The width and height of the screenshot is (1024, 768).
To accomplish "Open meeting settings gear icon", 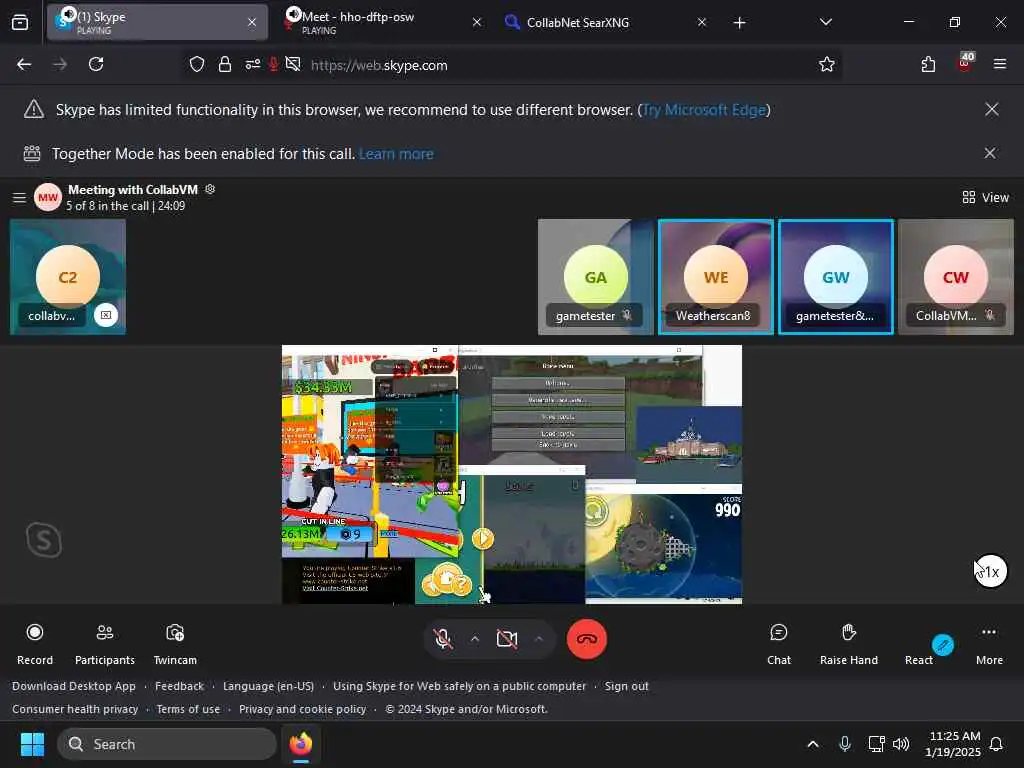I will click(210, 189).
